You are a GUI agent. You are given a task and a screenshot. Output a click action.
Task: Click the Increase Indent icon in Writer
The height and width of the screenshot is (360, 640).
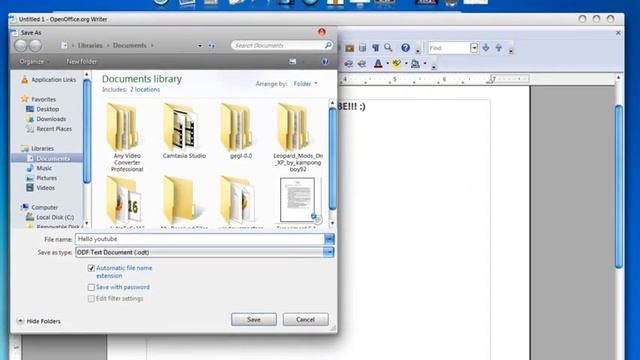(x=362, y=64)
